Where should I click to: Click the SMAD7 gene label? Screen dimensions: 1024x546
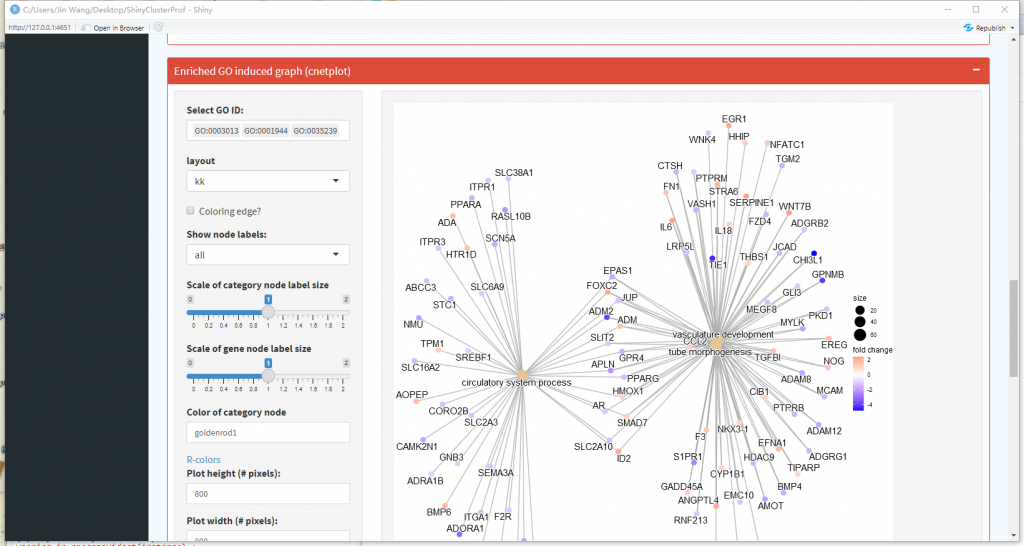pos(632,423)
